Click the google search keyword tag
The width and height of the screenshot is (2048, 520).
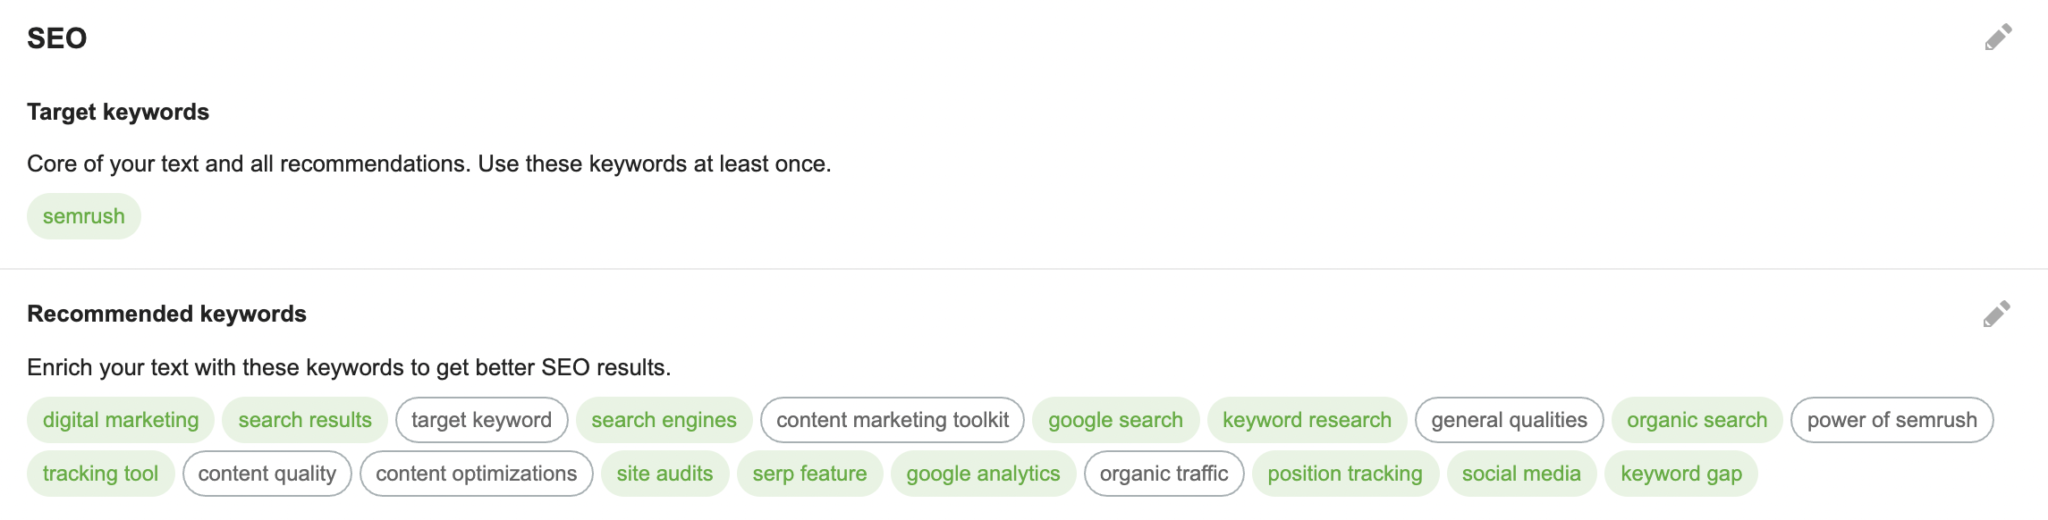[x=1115, y=420]
